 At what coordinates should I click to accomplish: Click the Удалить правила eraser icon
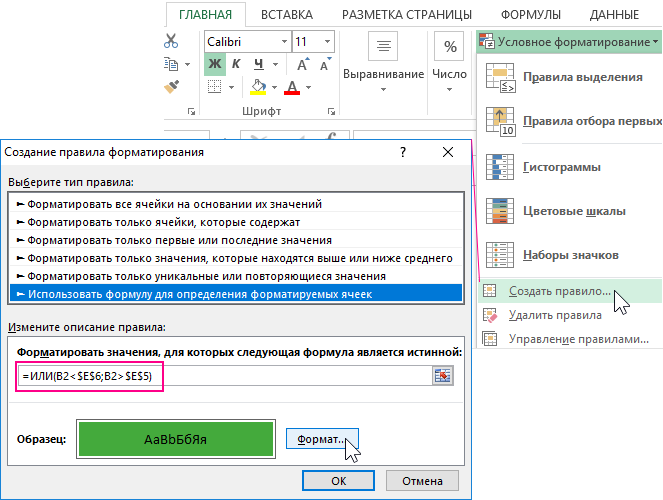point(490,315)
